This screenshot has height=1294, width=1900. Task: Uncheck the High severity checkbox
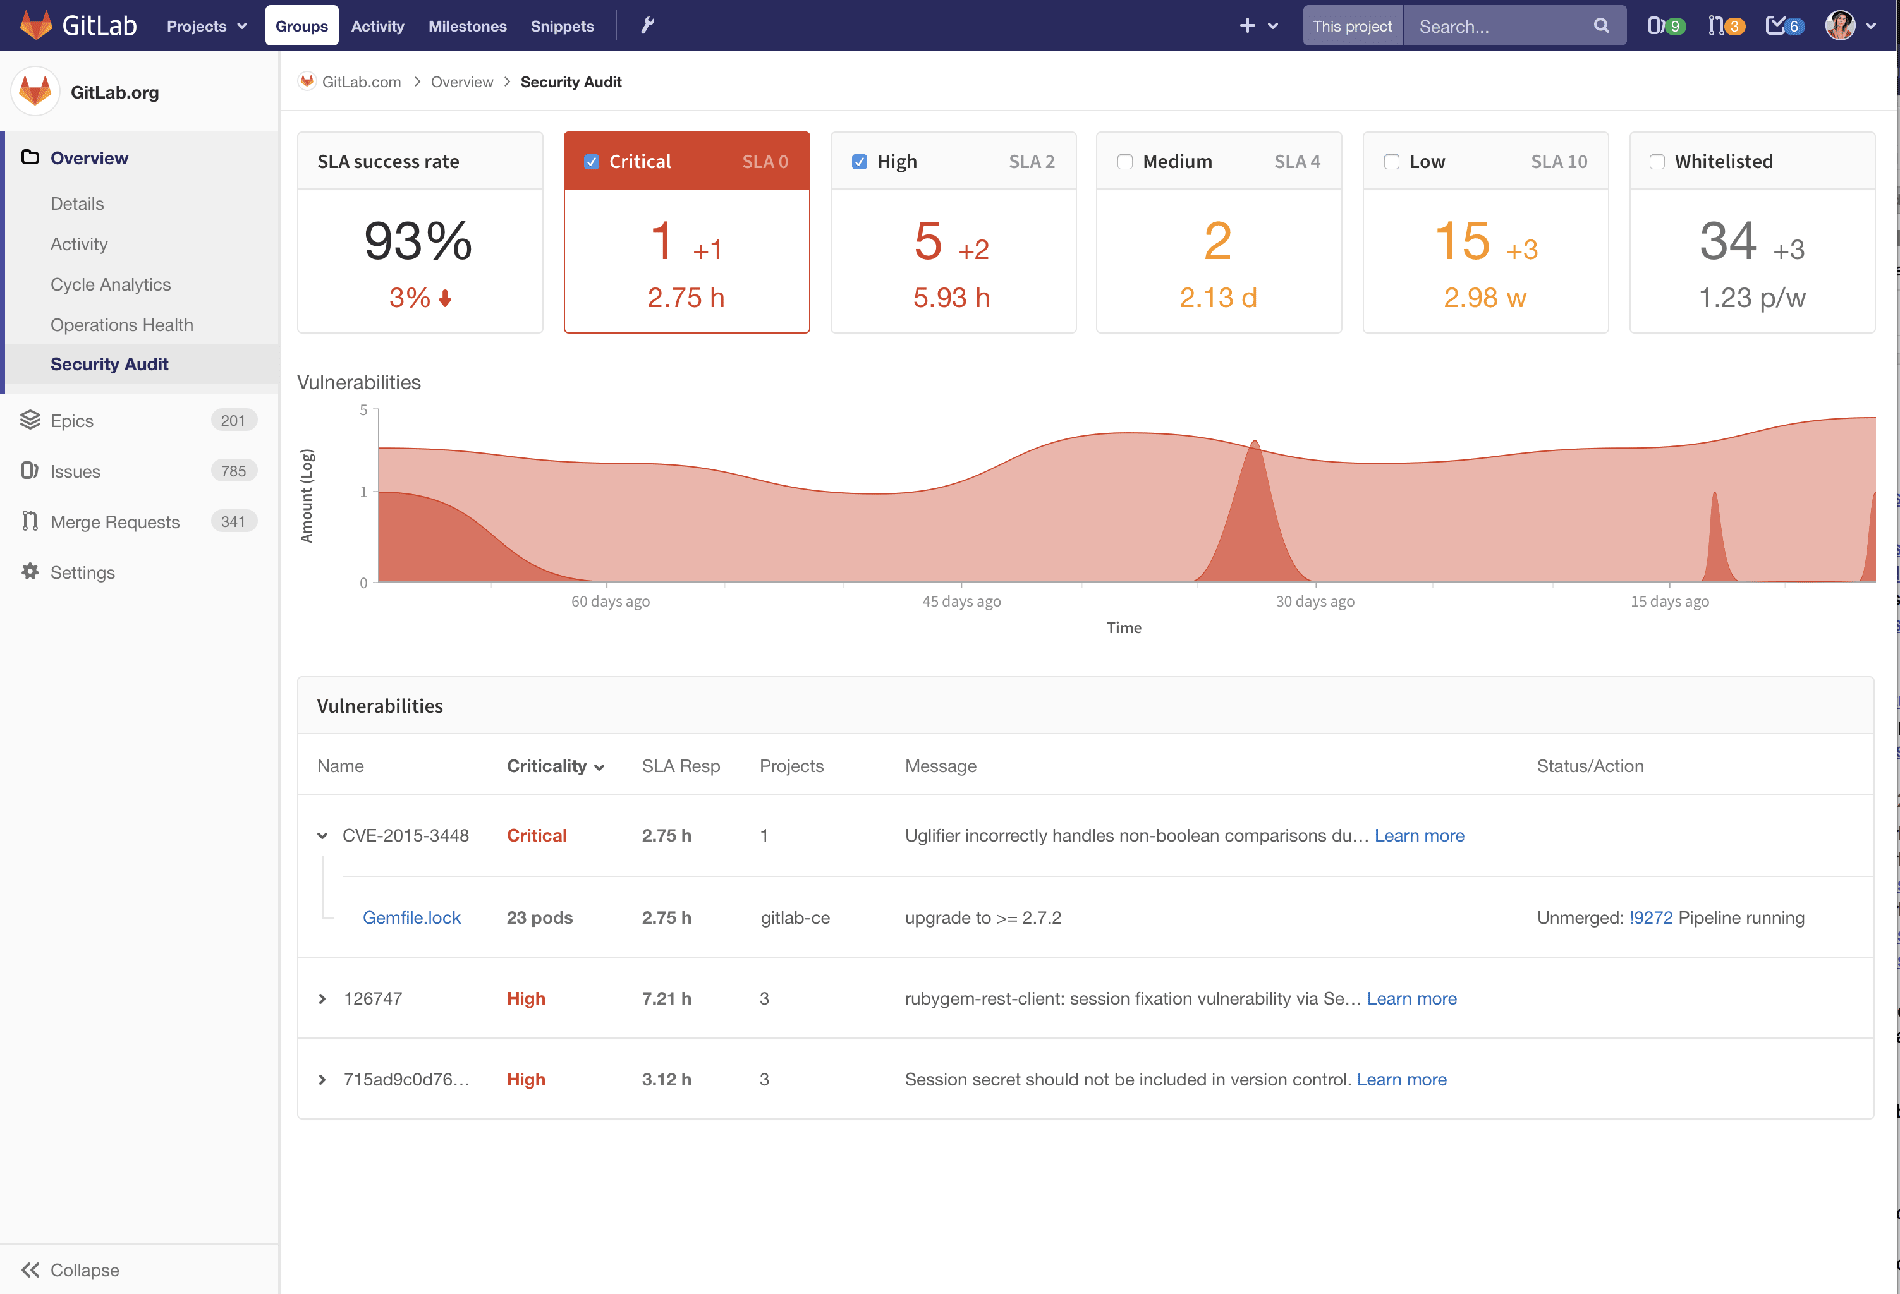click(x=859, y=162)
